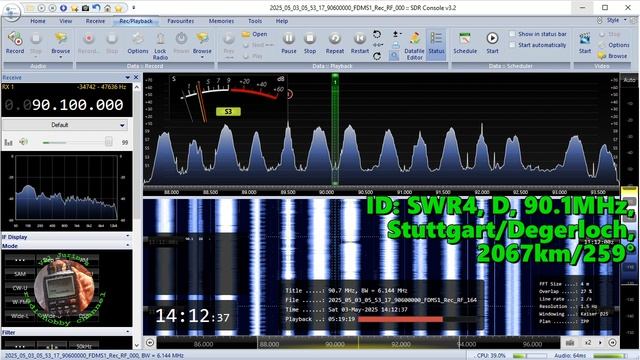The image size is (640, 360).
Task: Collapse the Filter section
Action: click(128, 332)
